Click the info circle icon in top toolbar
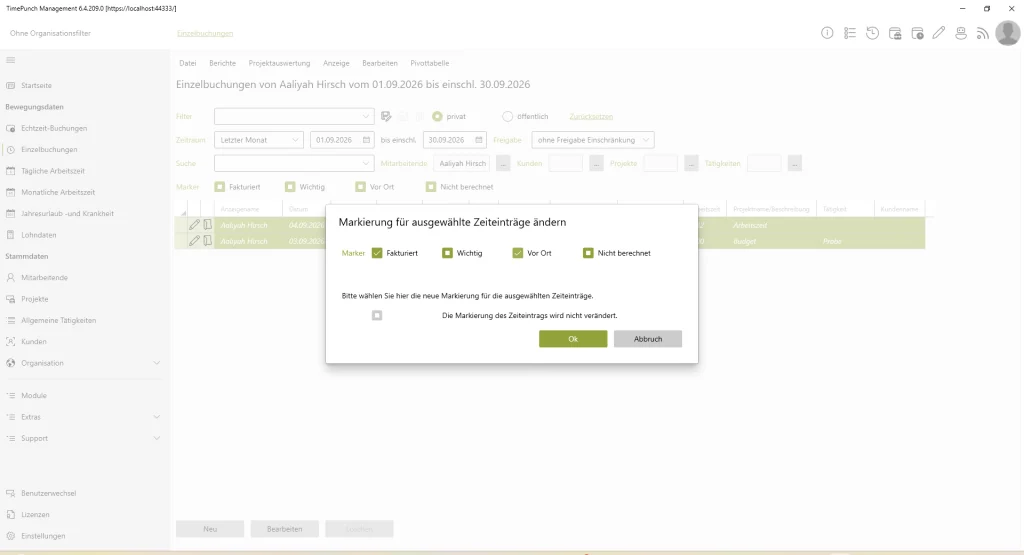Viewport: 1024px width, 555px height. [827, 33]
